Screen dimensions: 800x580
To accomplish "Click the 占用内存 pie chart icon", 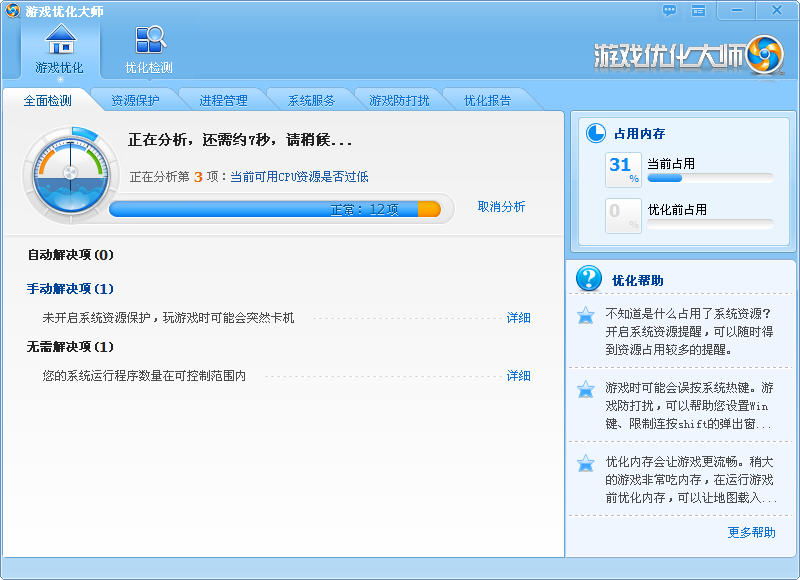I will point(595,133).
